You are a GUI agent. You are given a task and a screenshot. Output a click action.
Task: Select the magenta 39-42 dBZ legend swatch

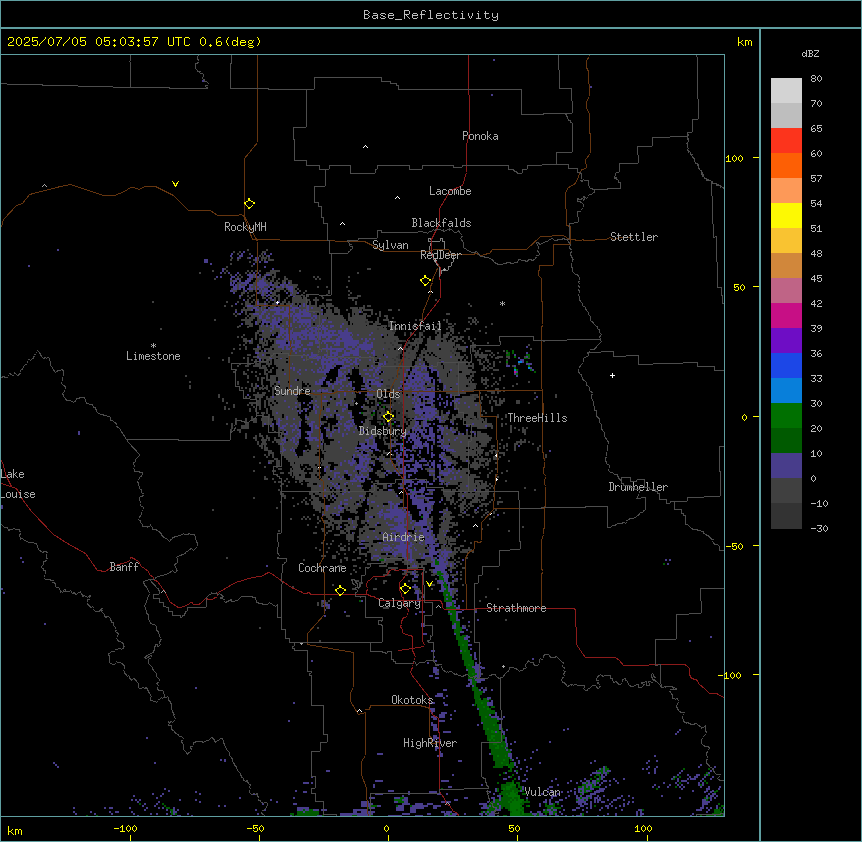point(786,315)
